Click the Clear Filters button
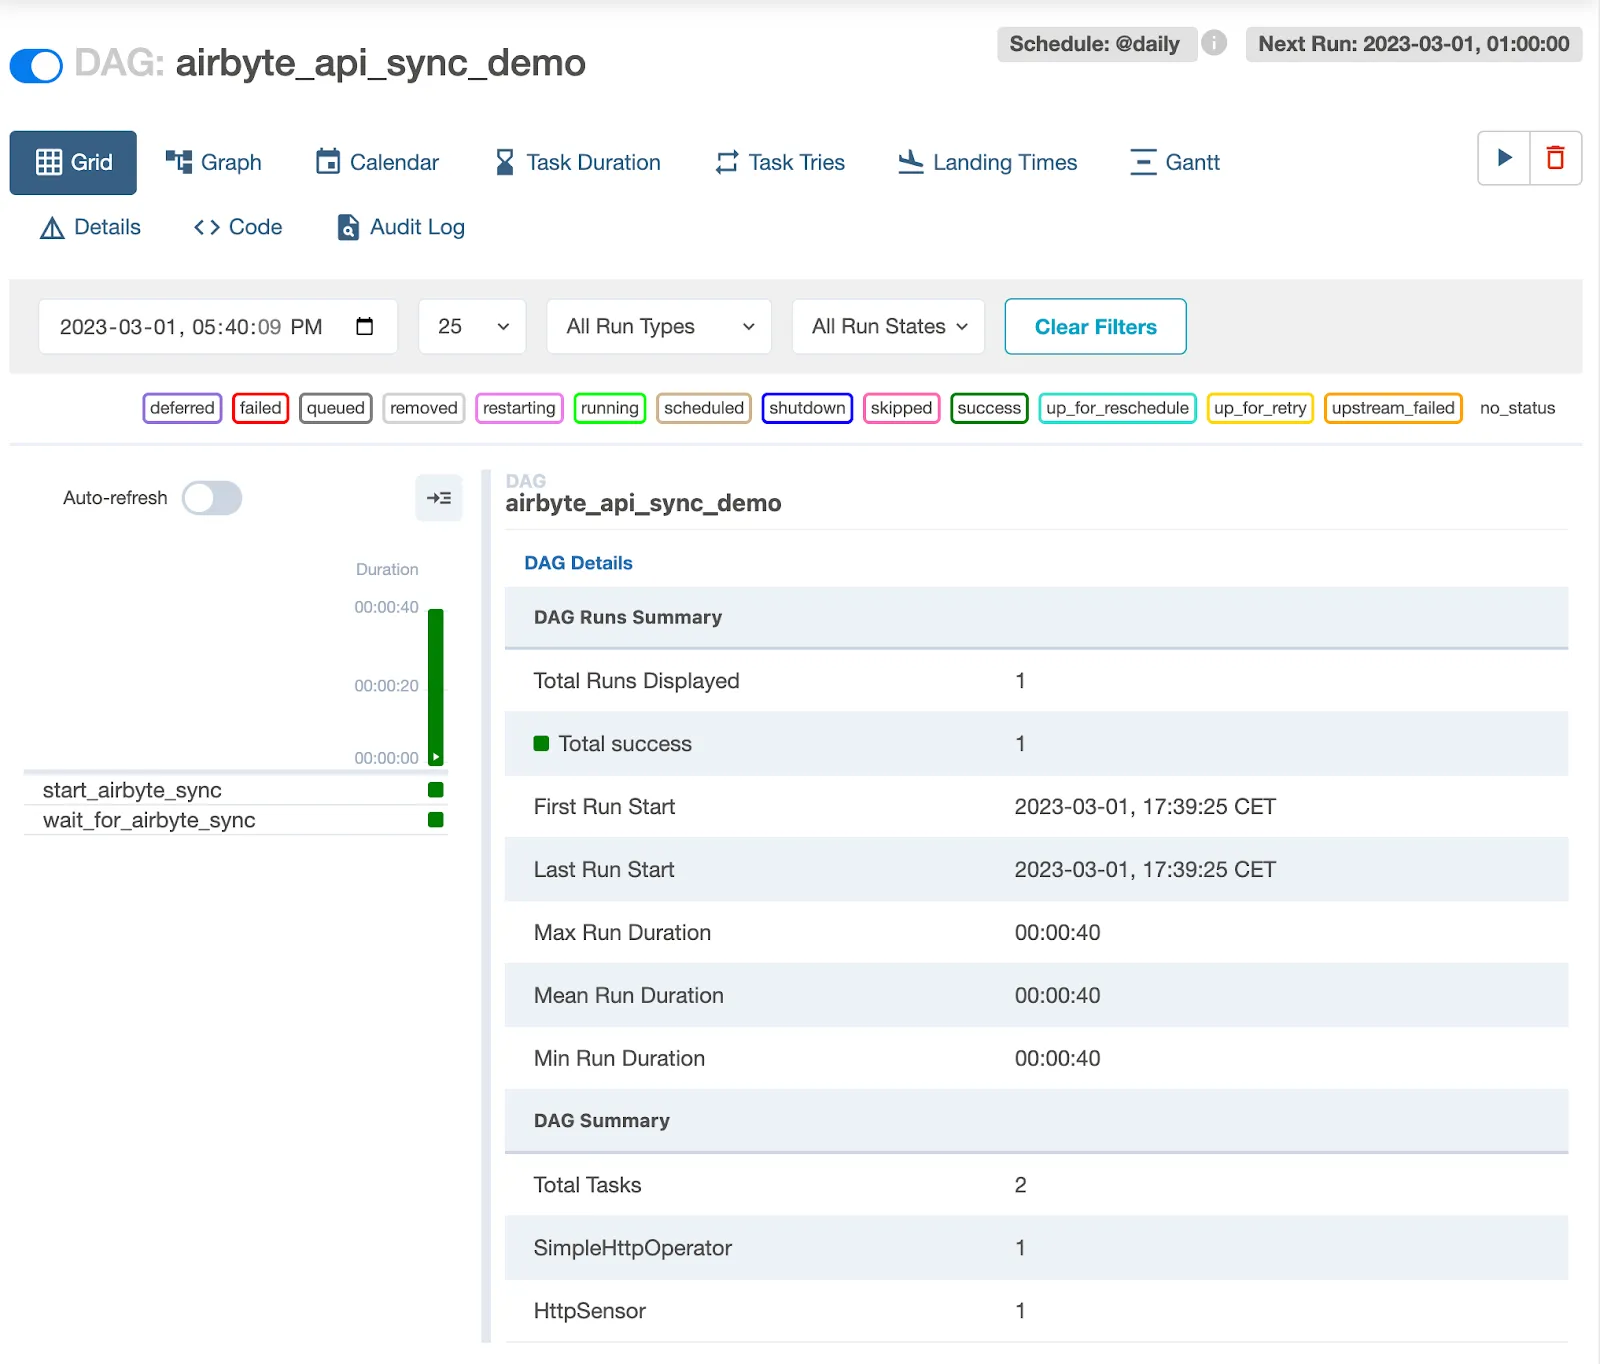Image resolution: width=1600 pixels, height=1364 pixels. [x=1095, y=326]
